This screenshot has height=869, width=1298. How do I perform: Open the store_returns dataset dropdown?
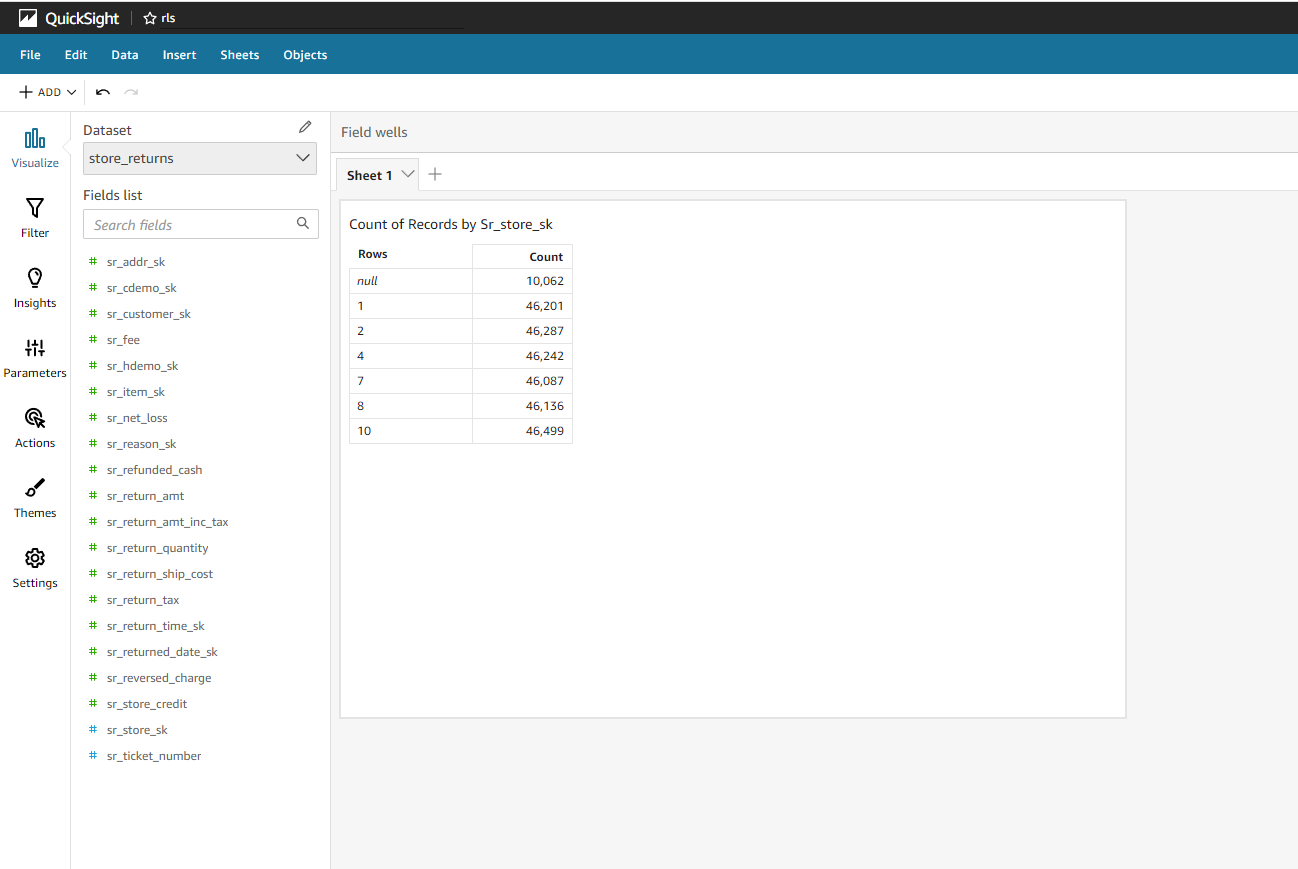(x=301, y=158)
